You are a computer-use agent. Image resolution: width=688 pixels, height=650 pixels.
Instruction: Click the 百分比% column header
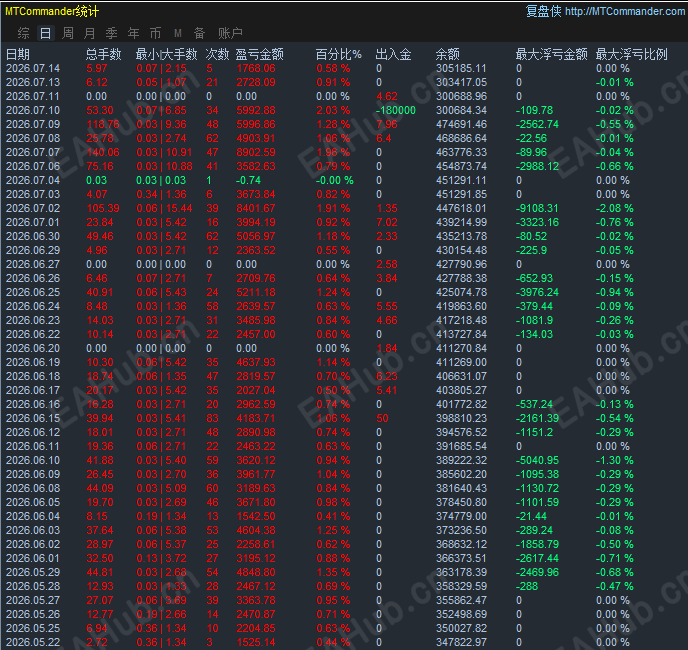click(x=339, y=54)
